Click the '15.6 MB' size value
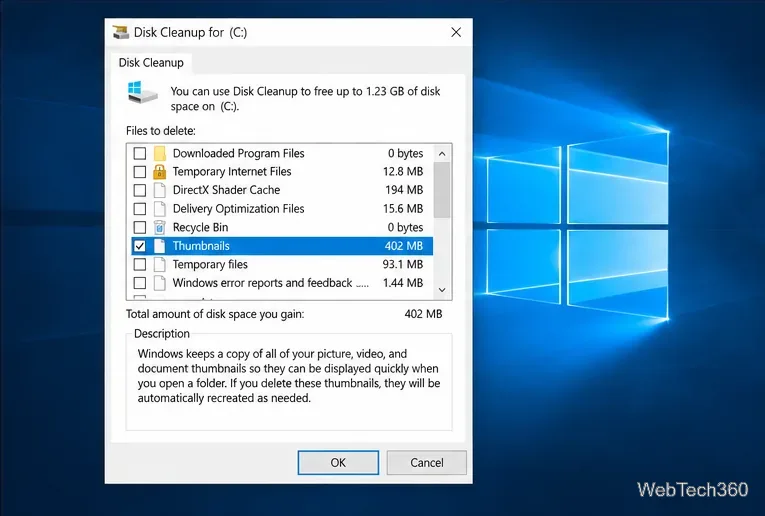765x516 pixels. (x=403, y=209)
